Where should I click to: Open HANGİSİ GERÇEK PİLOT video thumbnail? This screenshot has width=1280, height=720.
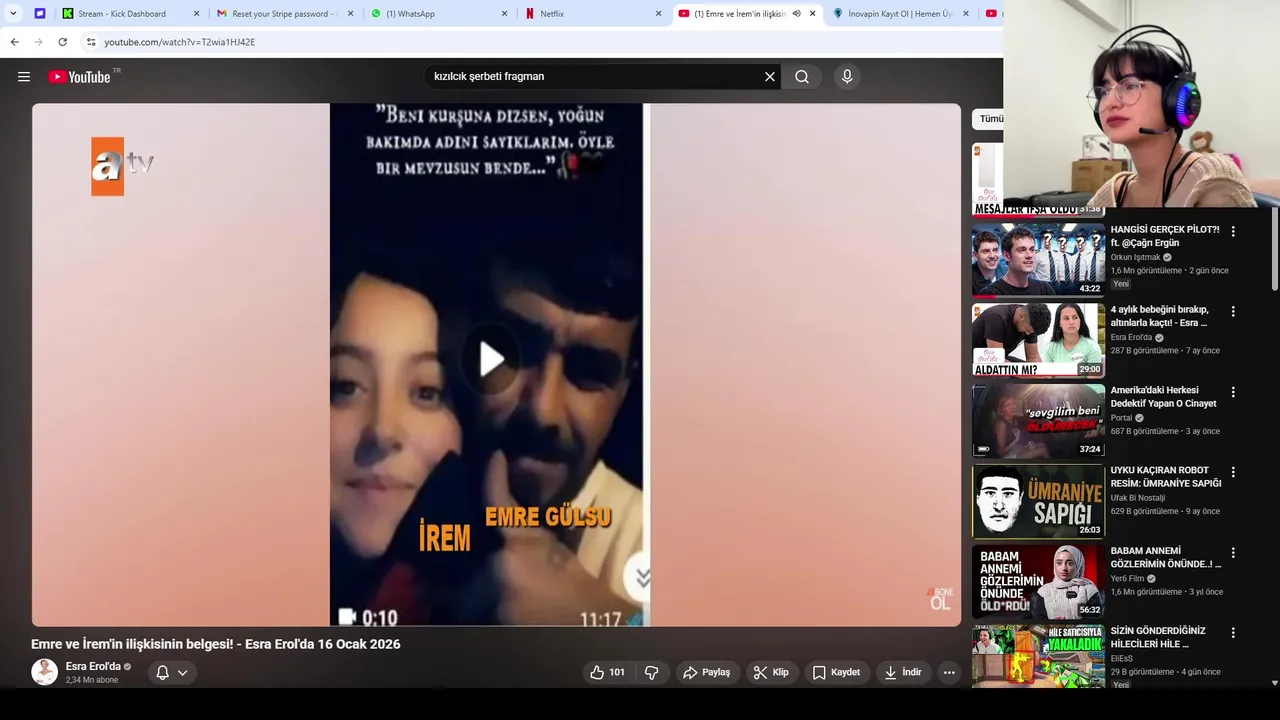point(1038,260)
